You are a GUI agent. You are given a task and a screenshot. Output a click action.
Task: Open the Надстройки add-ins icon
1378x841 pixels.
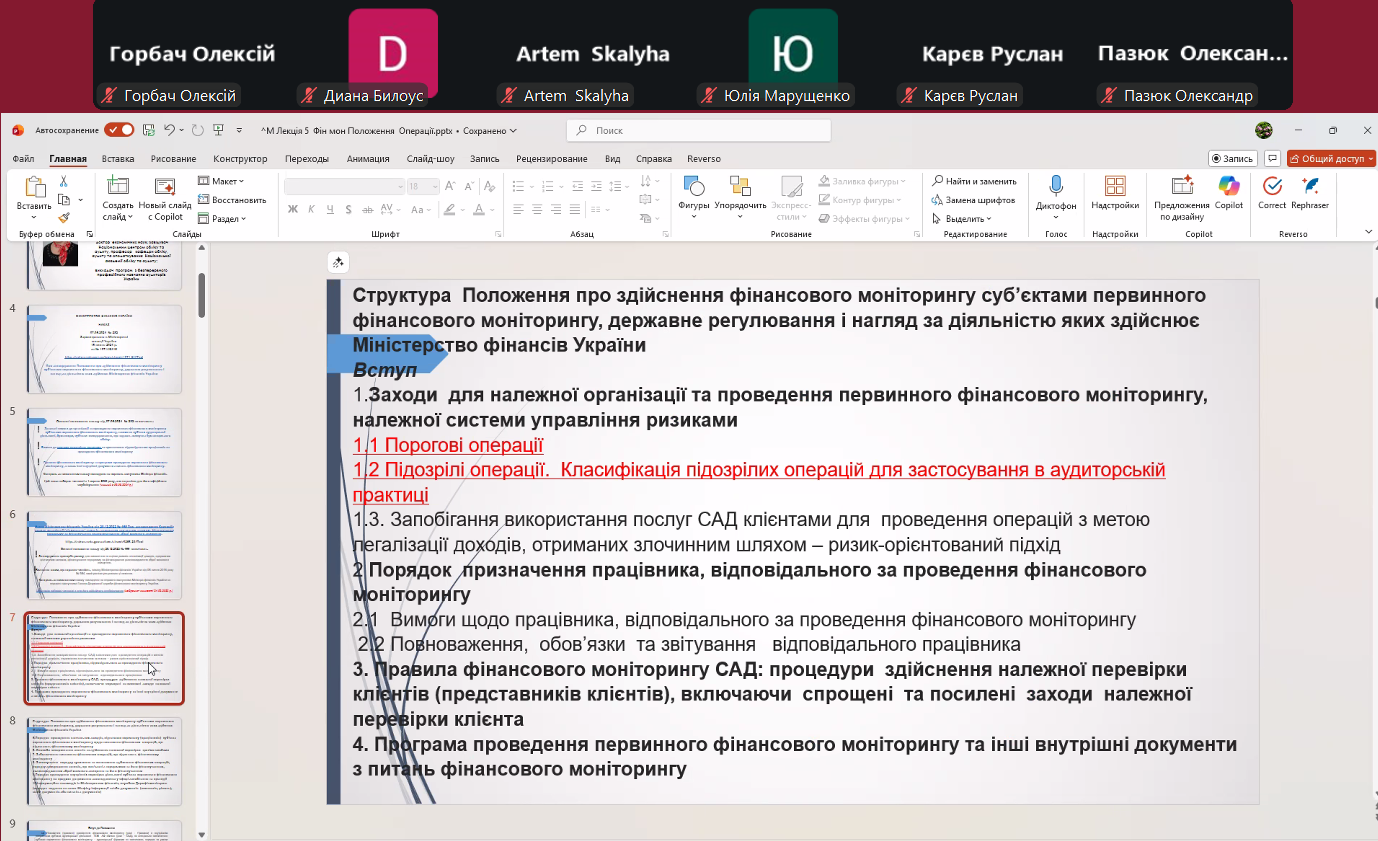(x=1114, y=187)
